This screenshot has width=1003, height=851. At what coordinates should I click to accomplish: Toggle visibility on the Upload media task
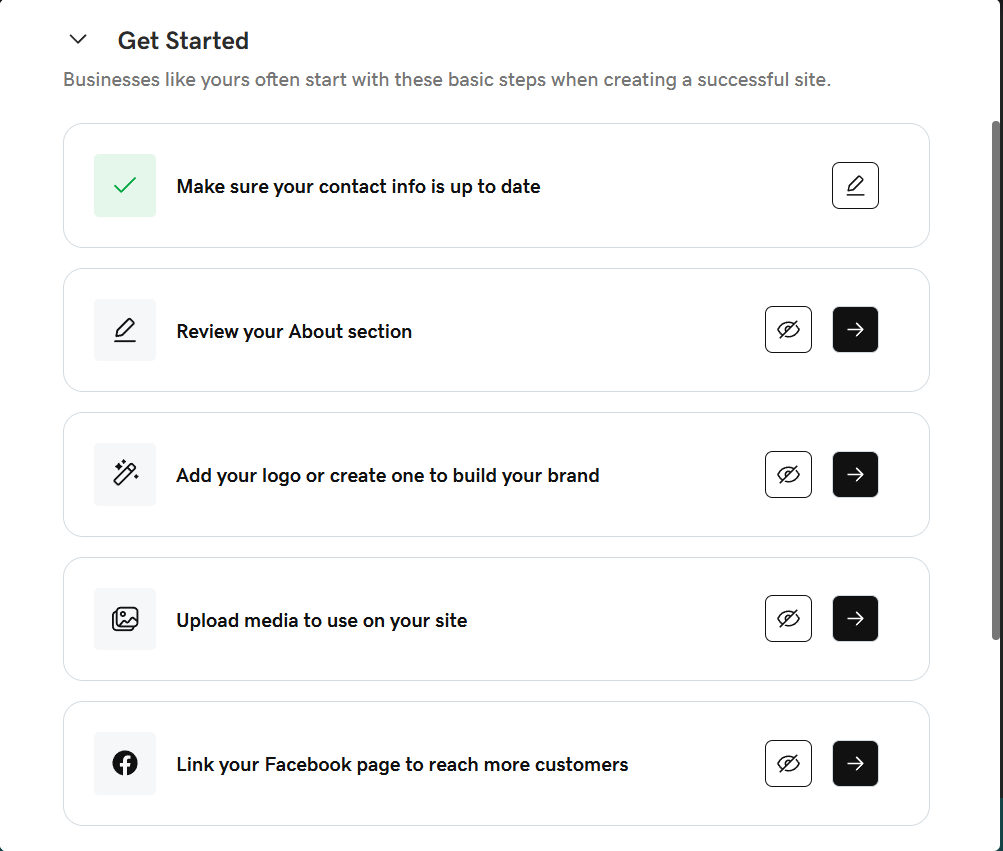click(x=788, y=618)
